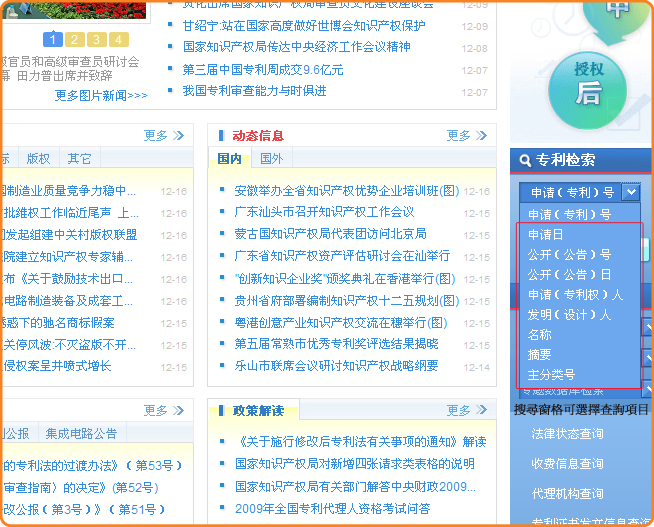Open 收费信息查询 sidebar link
This screenshot has width=654, height=527.
[567, 463]
